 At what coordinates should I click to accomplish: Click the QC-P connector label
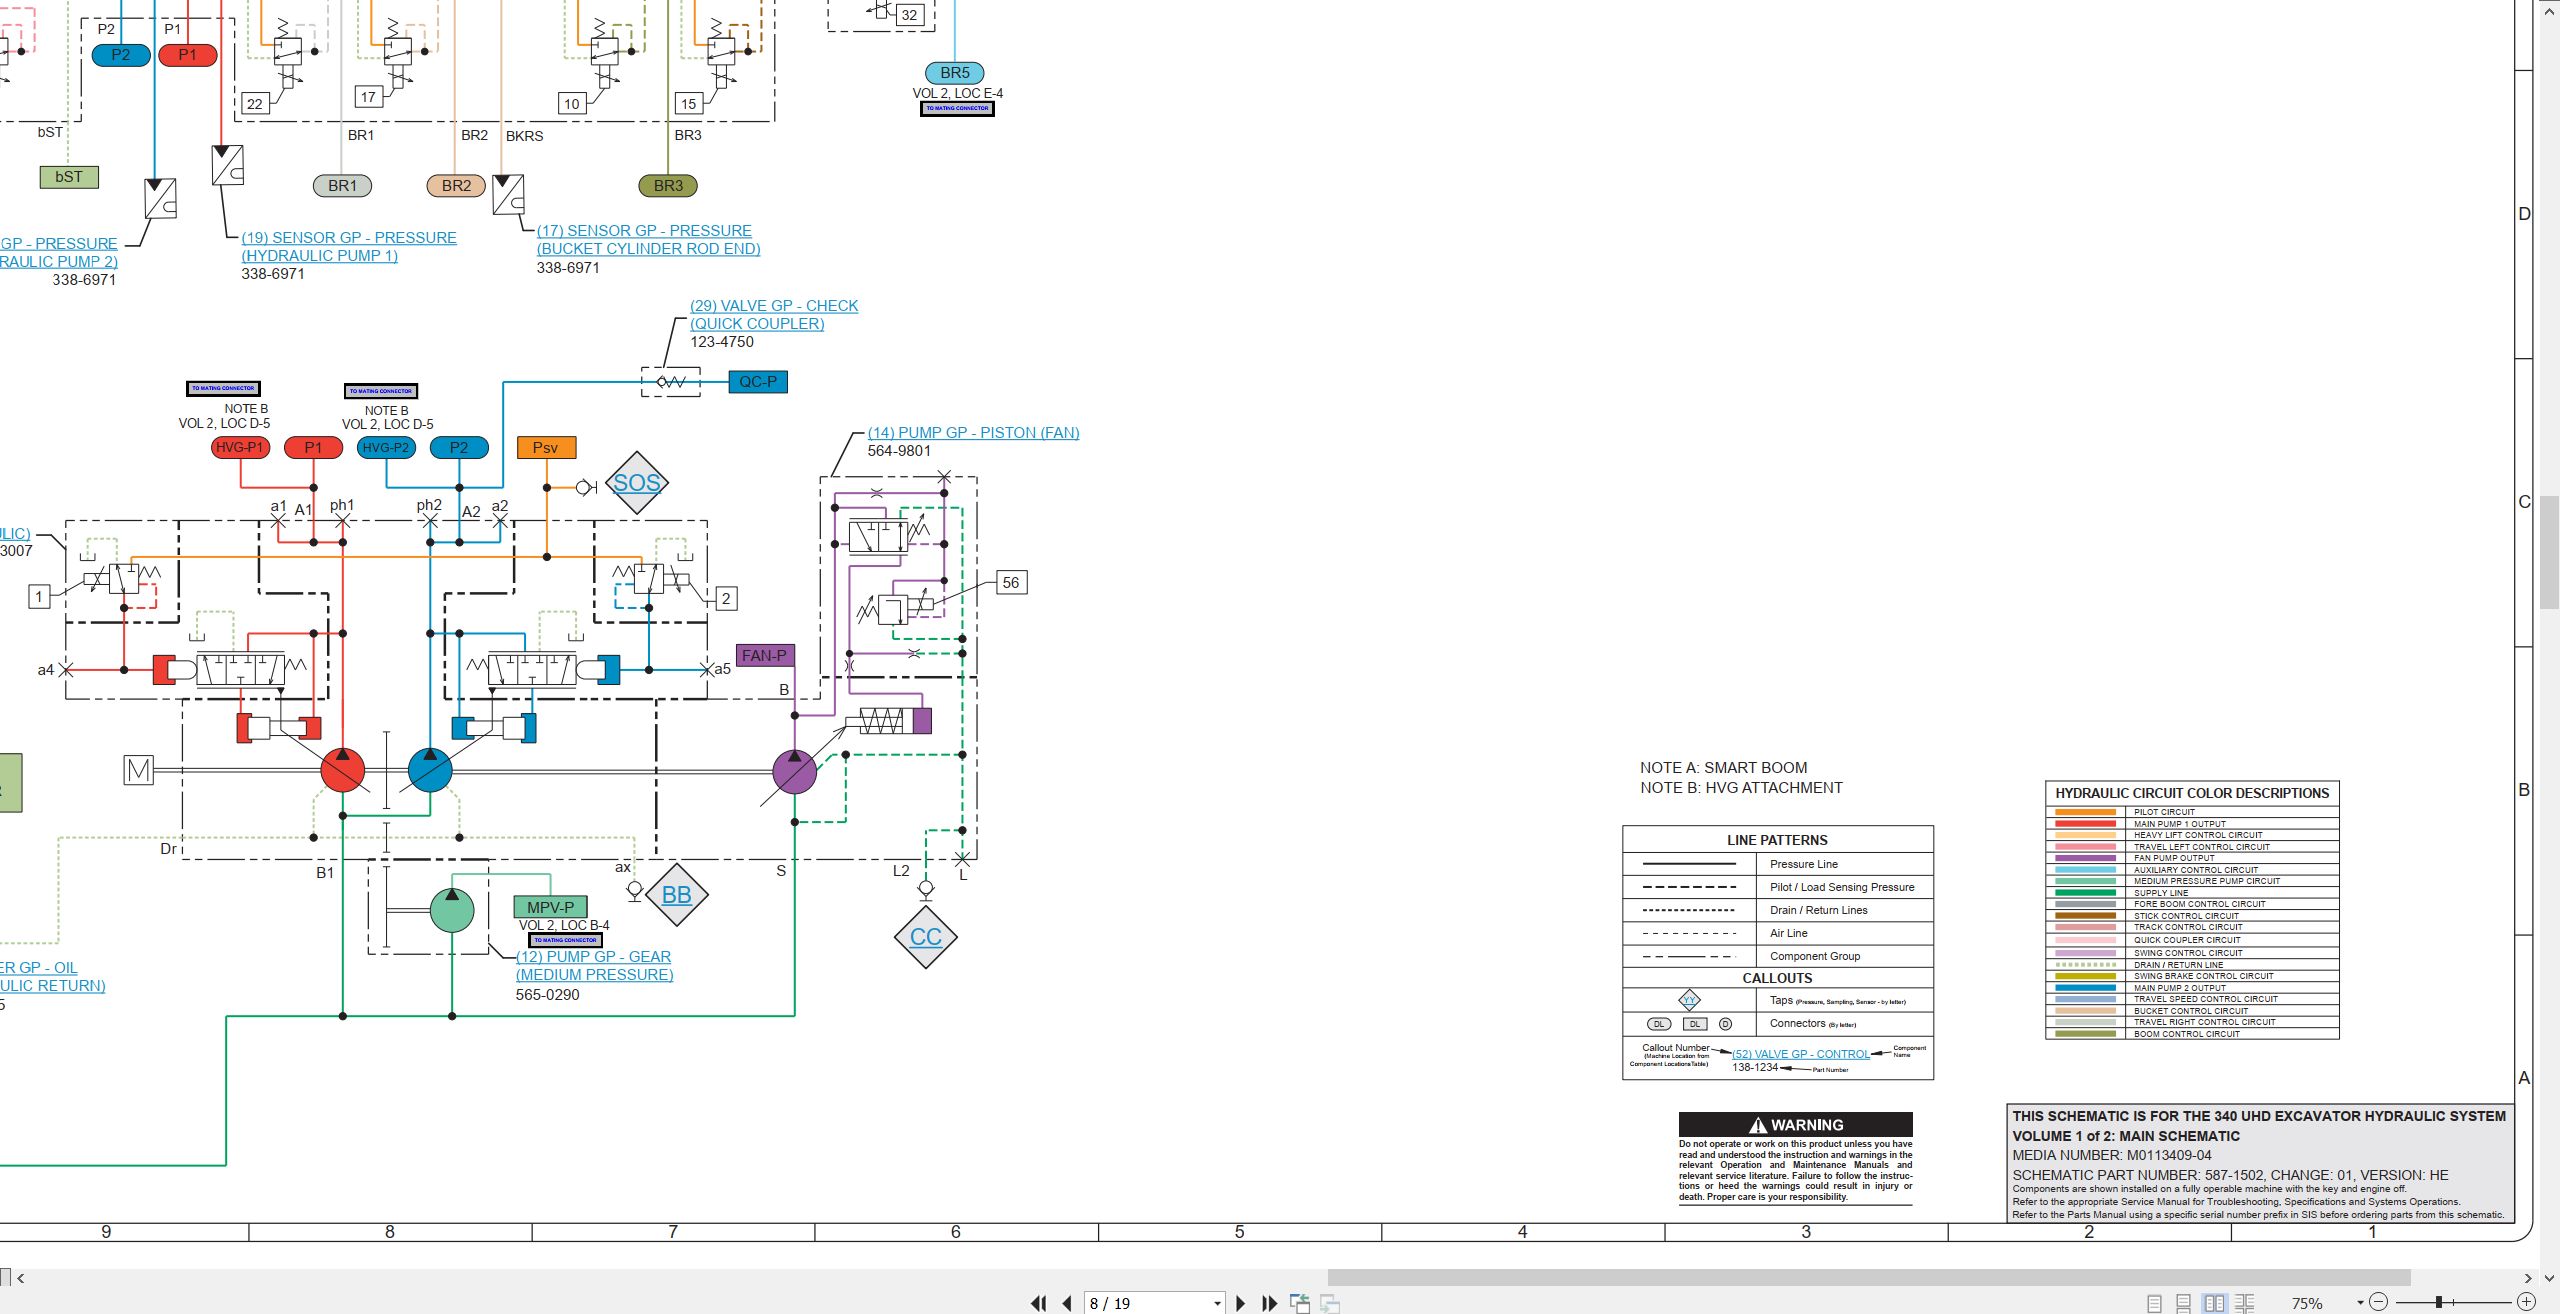click(758, 382)
